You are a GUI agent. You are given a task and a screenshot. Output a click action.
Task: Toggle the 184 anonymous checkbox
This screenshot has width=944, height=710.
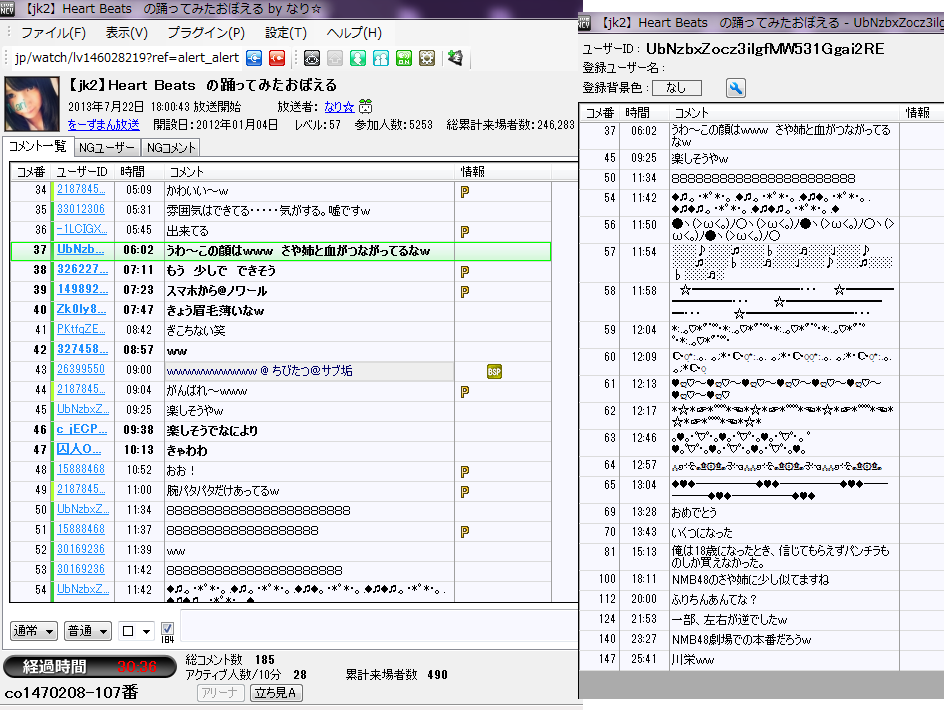pos(167,629)
